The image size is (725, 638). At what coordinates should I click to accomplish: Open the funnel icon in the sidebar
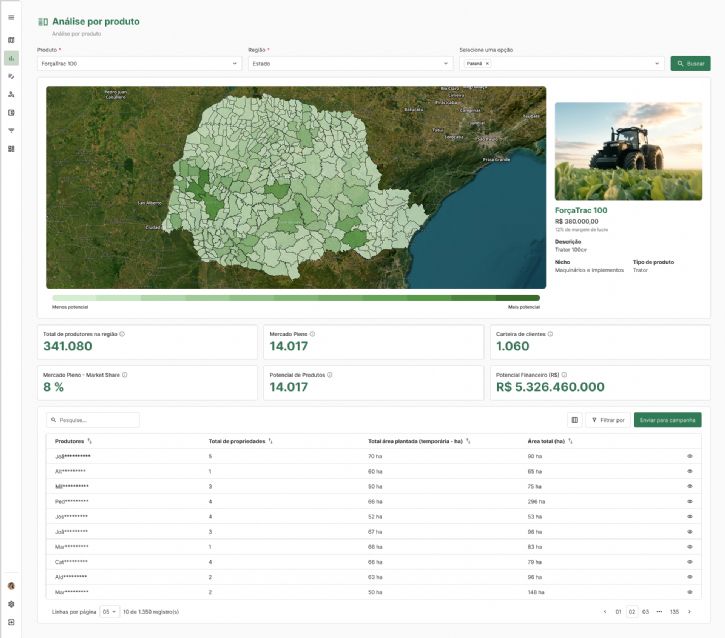[x=11, y=131]
